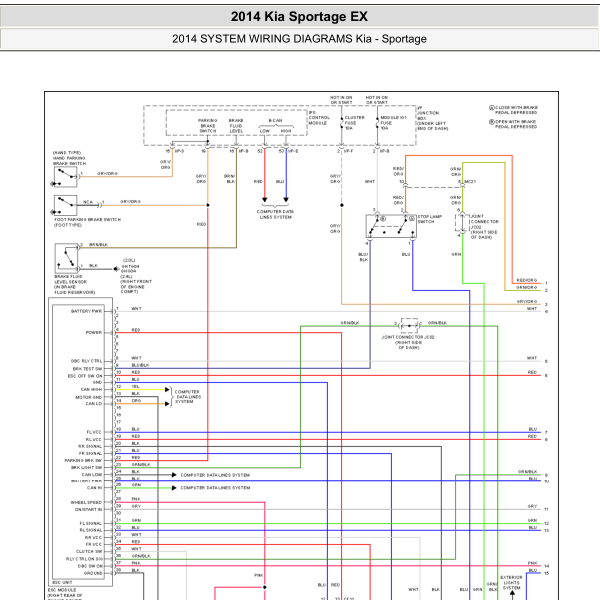
Task: Click the brake fluid level sensor symbol
Action: point(67,258)
